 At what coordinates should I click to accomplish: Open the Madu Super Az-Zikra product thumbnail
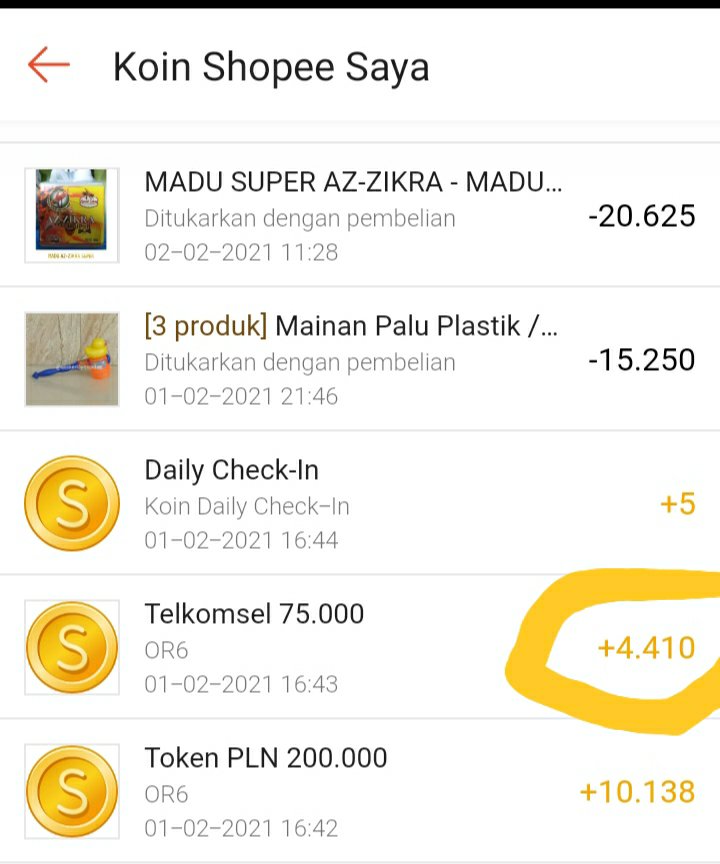72,215
